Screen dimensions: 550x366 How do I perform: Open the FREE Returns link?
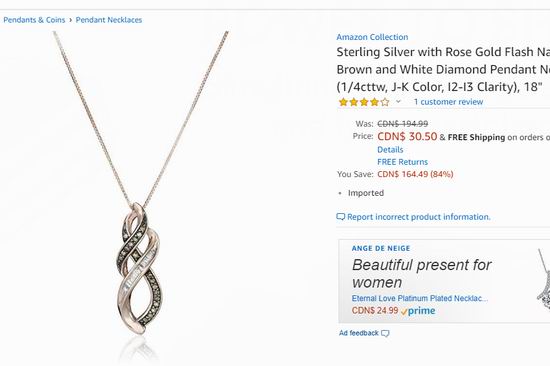point(402,162)
